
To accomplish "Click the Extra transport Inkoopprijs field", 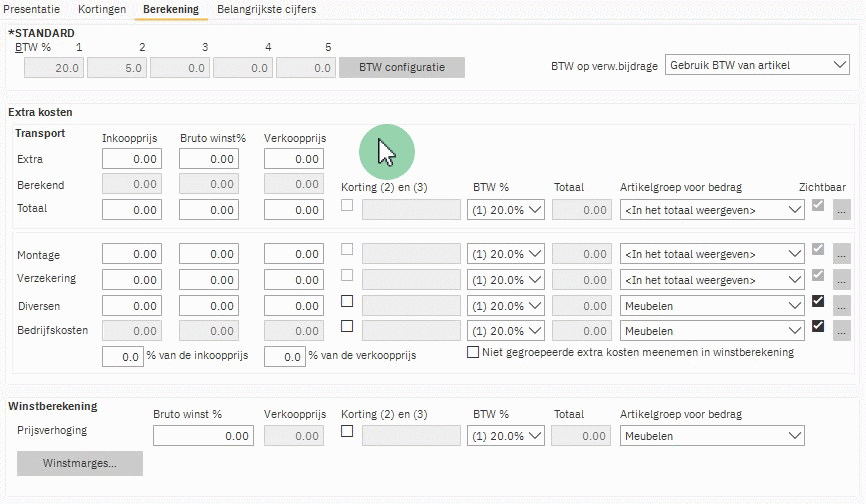I will tap(132, 159).
